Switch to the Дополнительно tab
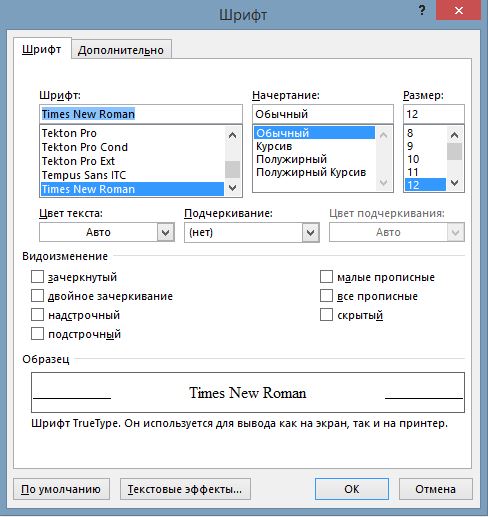Screen dimensions: 488x517 tap(121, 50)
